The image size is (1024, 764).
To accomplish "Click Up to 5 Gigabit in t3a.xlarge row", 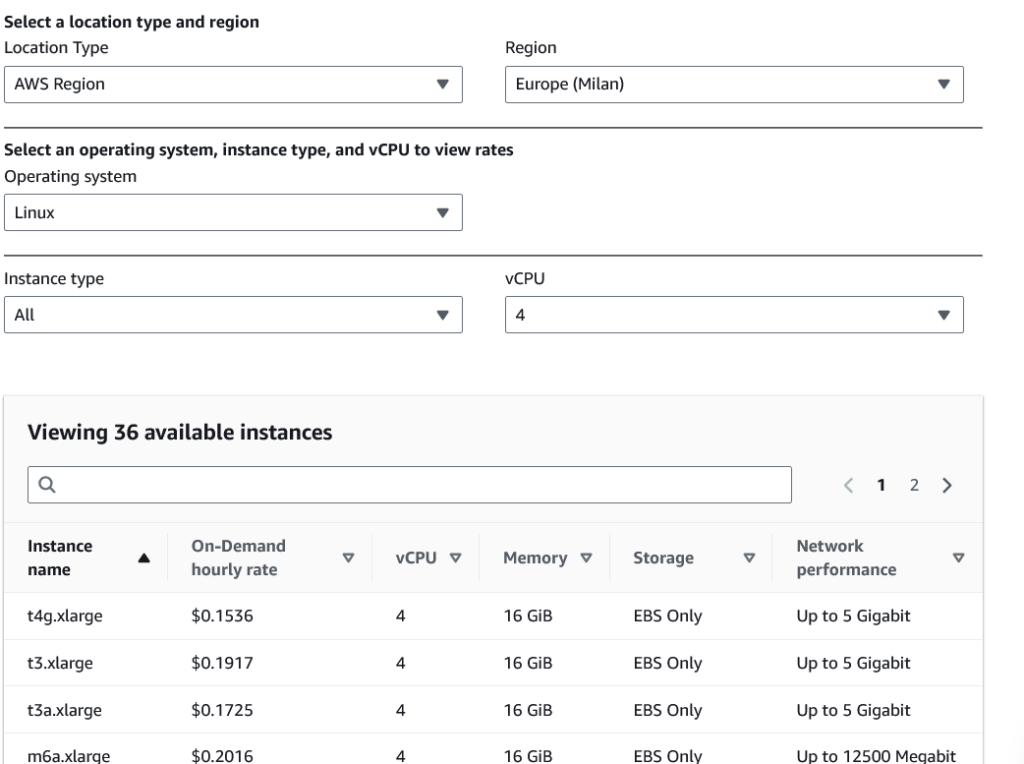I will (853, 710).
